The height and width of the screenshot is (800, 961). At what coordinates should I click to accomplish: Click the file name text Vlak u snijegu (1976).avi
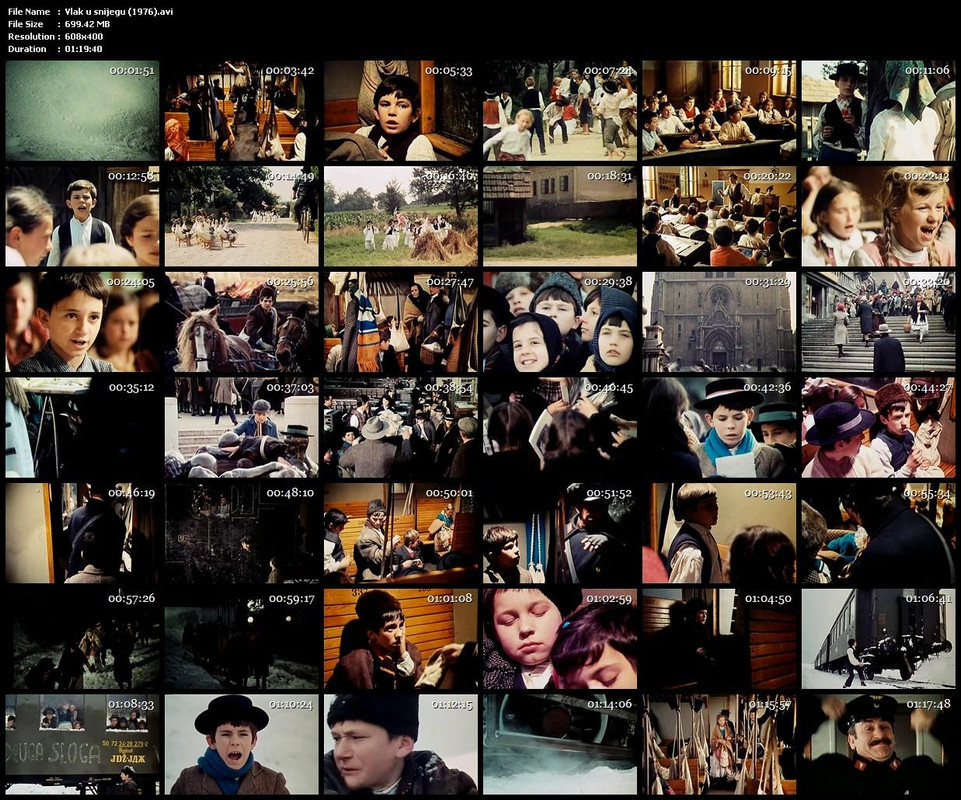119,12
